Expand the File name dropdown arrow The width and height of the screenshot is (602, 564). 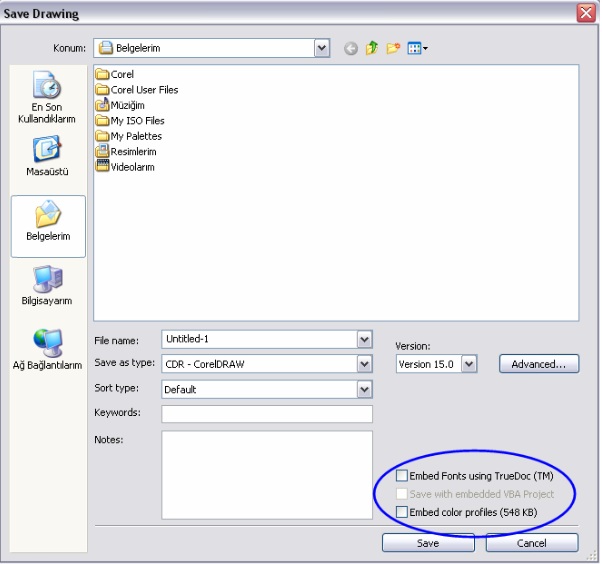(364, 339)
